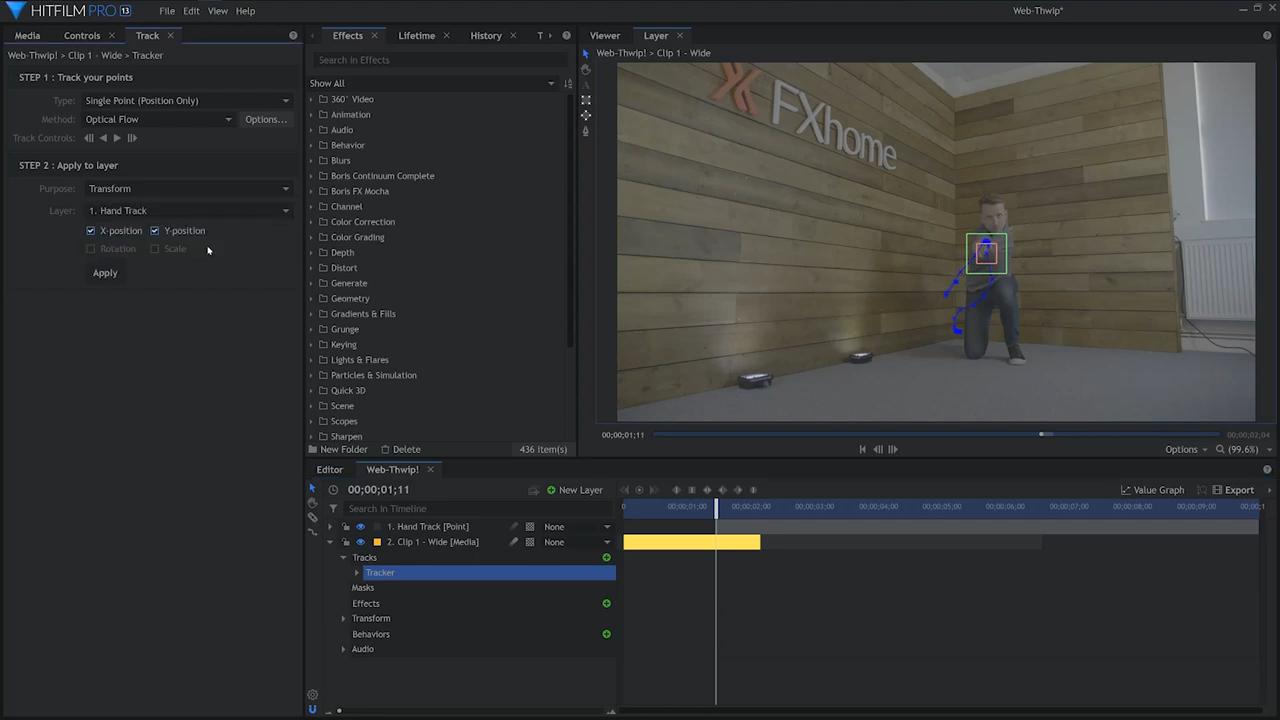
Task: Open the Method Optical Flow dropdown
Action: pyautogui.click(x=158, y=119)
